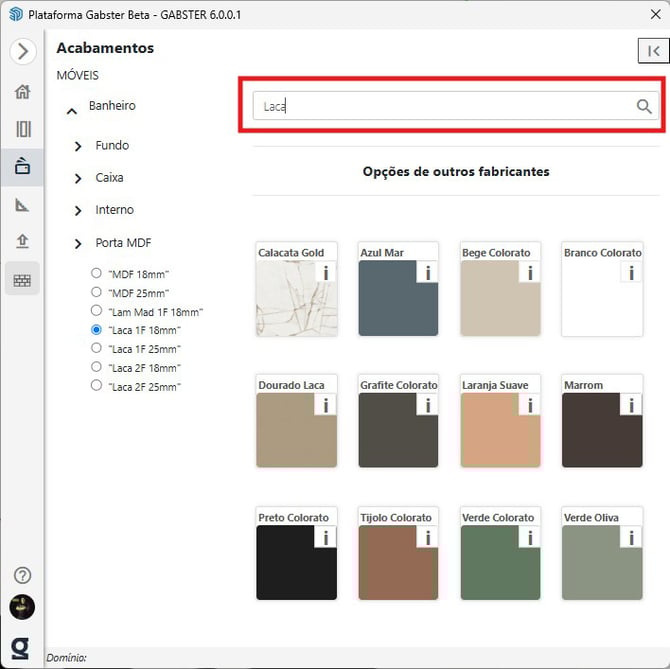Expand the Interno category
This screenshot has height=669, width=670.
click(78, 210)
